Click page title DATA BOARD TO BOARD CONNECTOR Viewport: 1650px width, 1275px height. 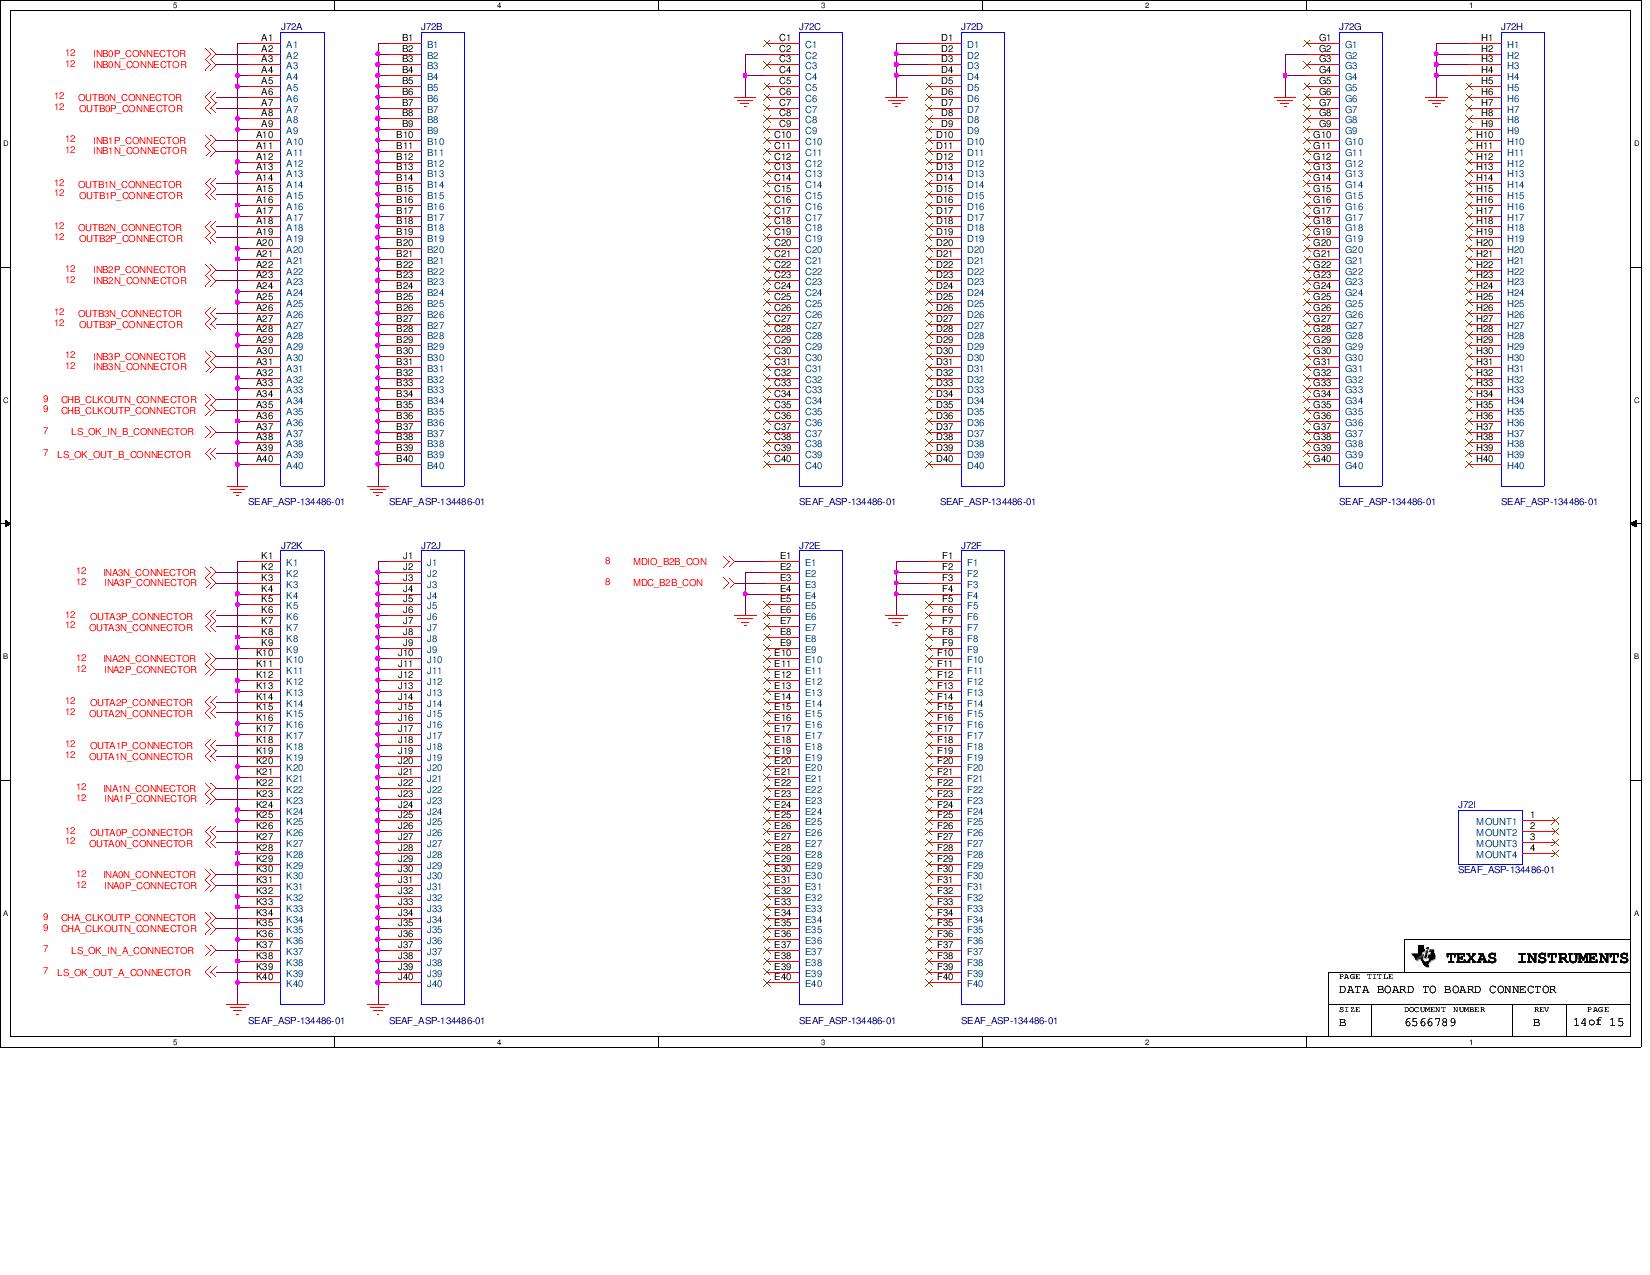(x=1447, y=990)
